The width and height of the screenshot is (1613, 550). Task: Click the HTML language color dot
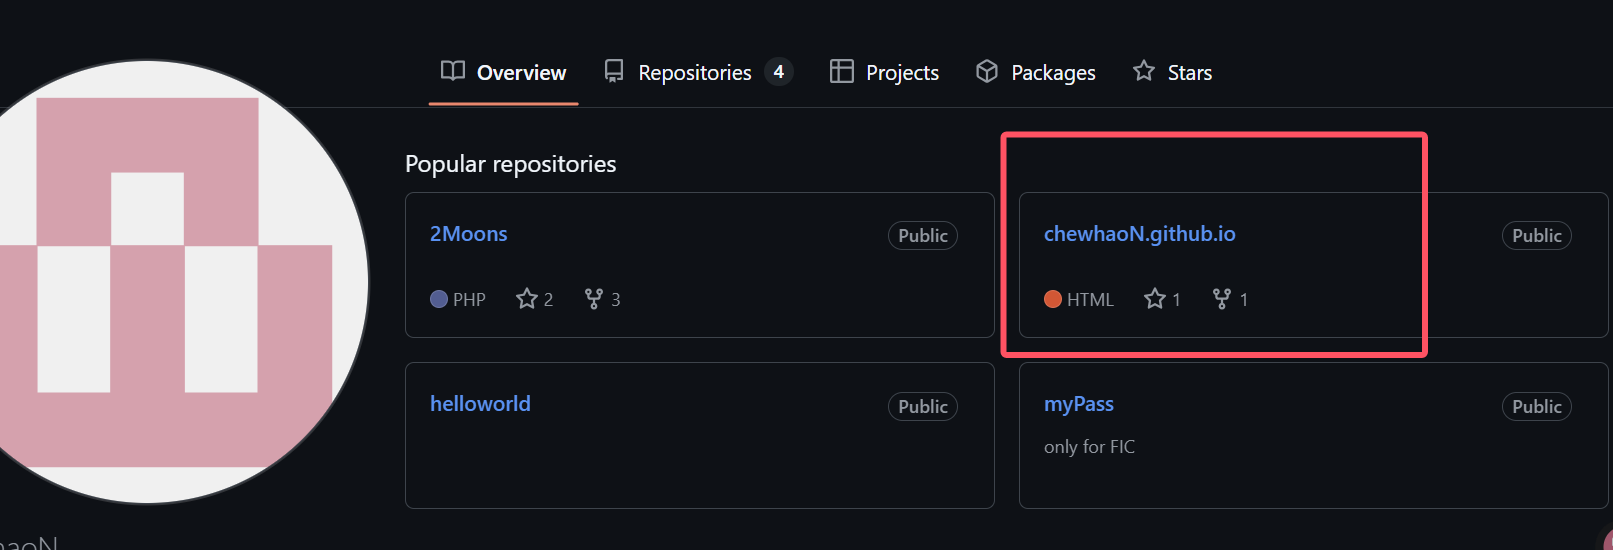click(1053, 299)
